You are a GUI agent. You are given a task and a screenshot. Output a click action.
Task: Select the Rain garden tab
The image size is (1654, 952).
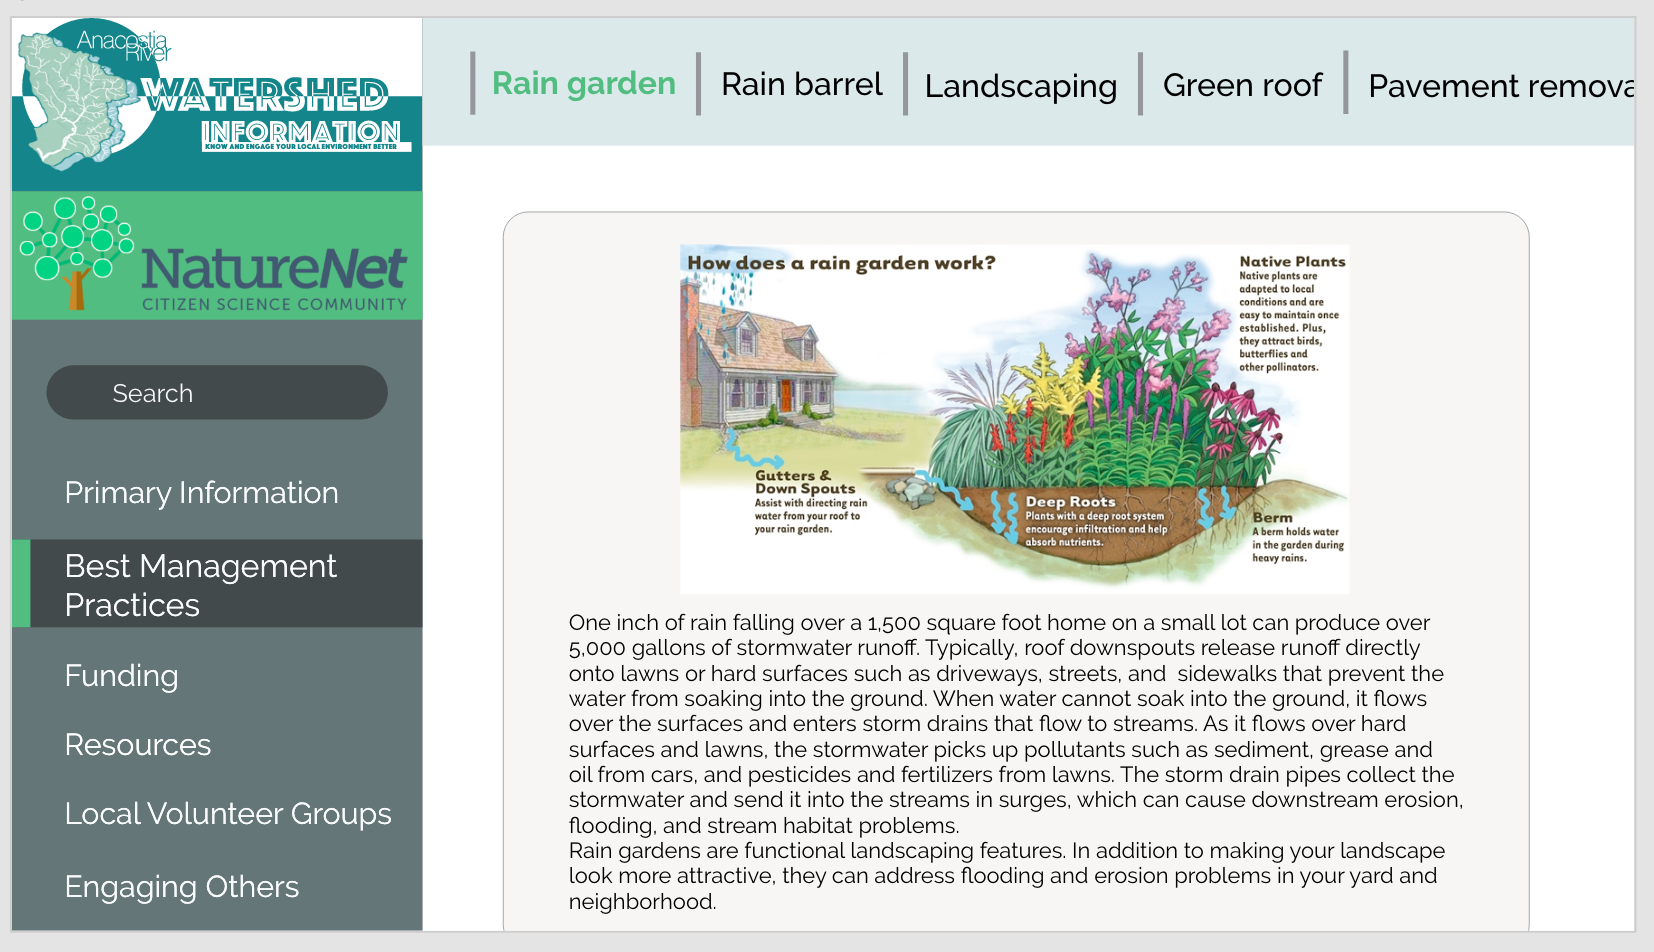tap(584, 83)
